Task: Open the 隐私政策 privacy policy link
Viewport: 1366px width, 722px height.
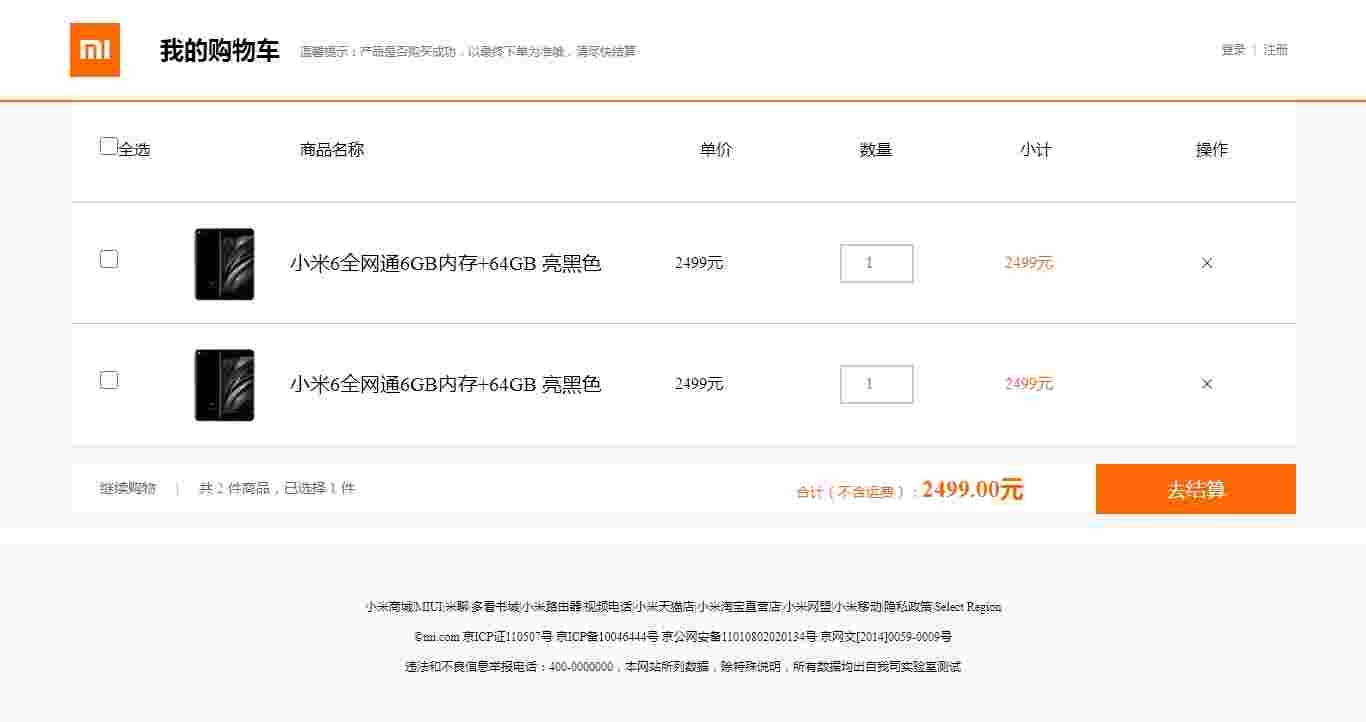Action: (x=908, y=607)
